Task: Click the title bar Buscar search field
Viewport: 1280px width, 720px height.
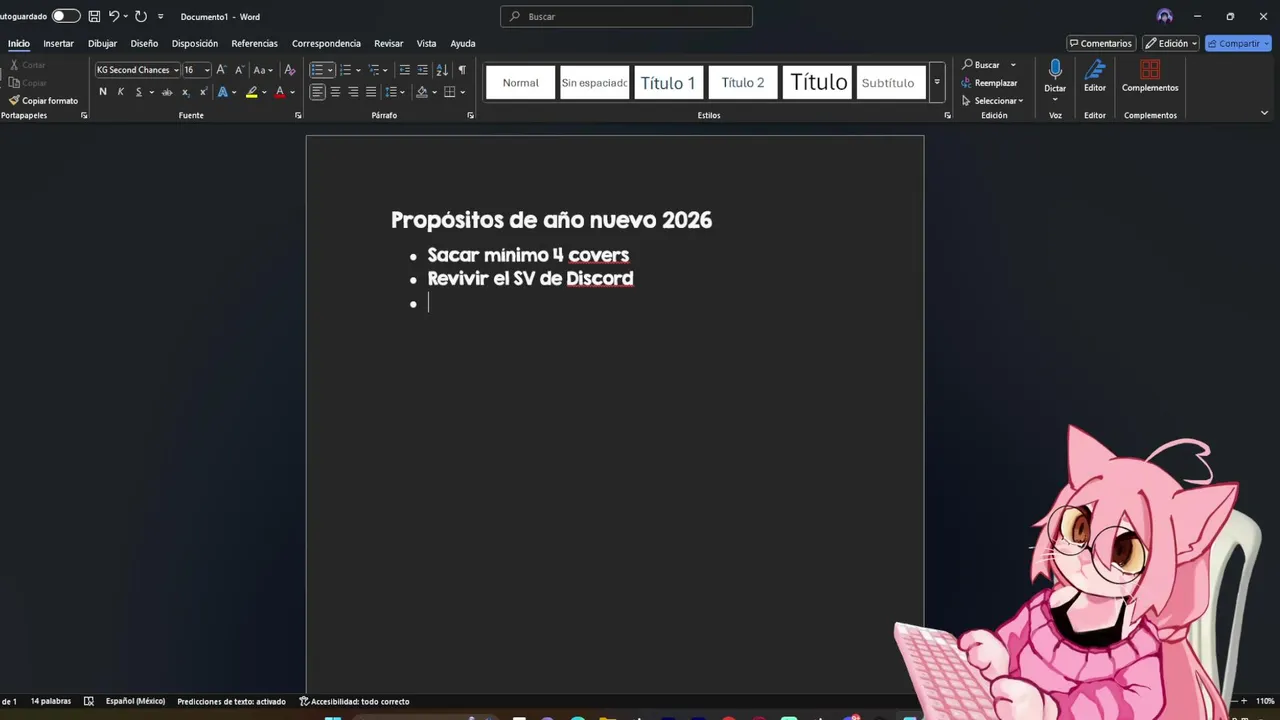Action: click(626, 16)
